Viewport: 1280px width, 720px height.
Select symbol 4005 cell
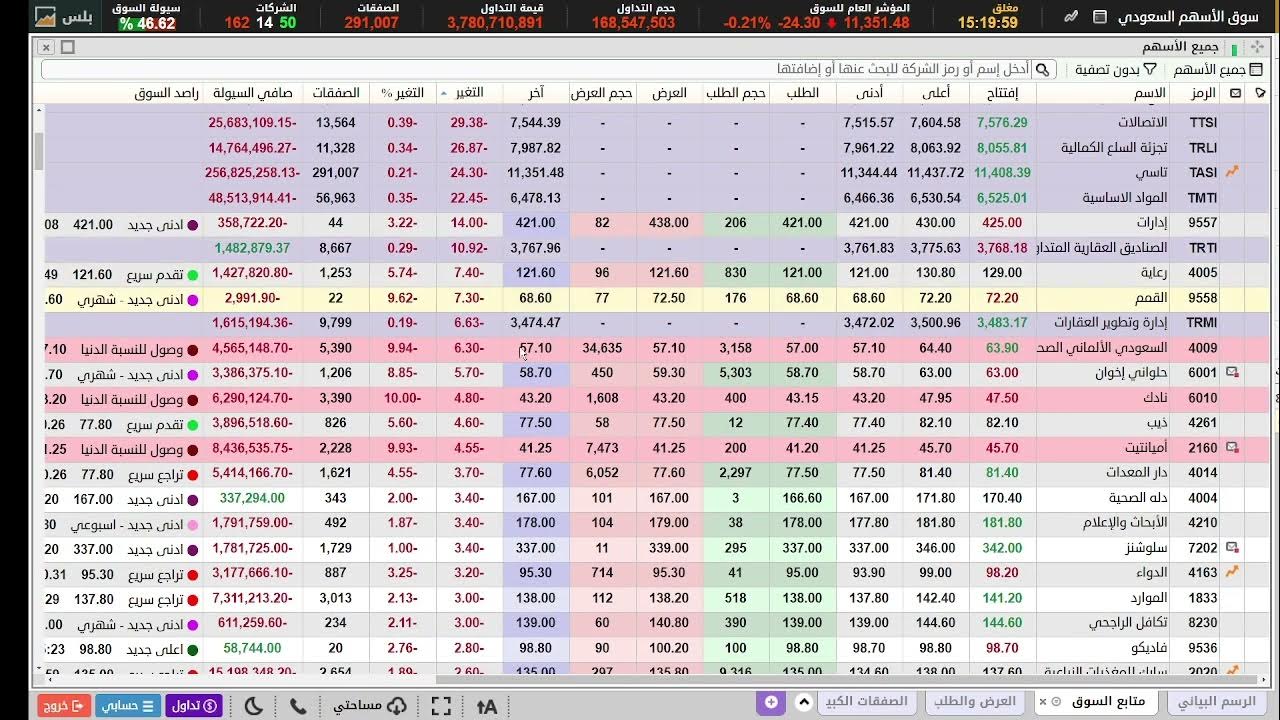pos(1202,273)
